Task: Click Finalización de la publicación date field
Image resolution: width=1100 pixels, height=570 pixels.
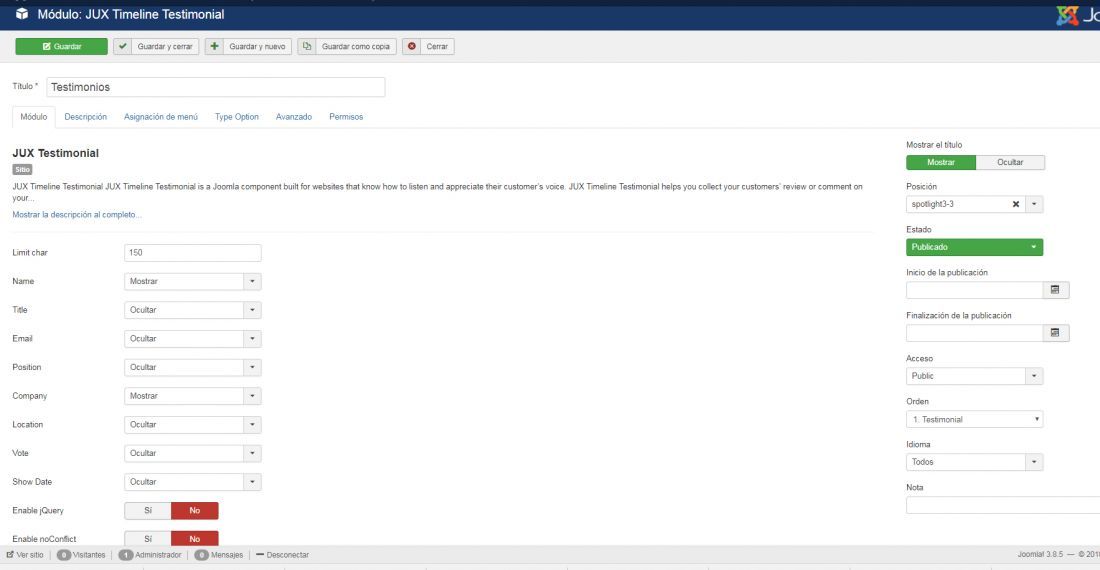Action: [x=974, y=333]
